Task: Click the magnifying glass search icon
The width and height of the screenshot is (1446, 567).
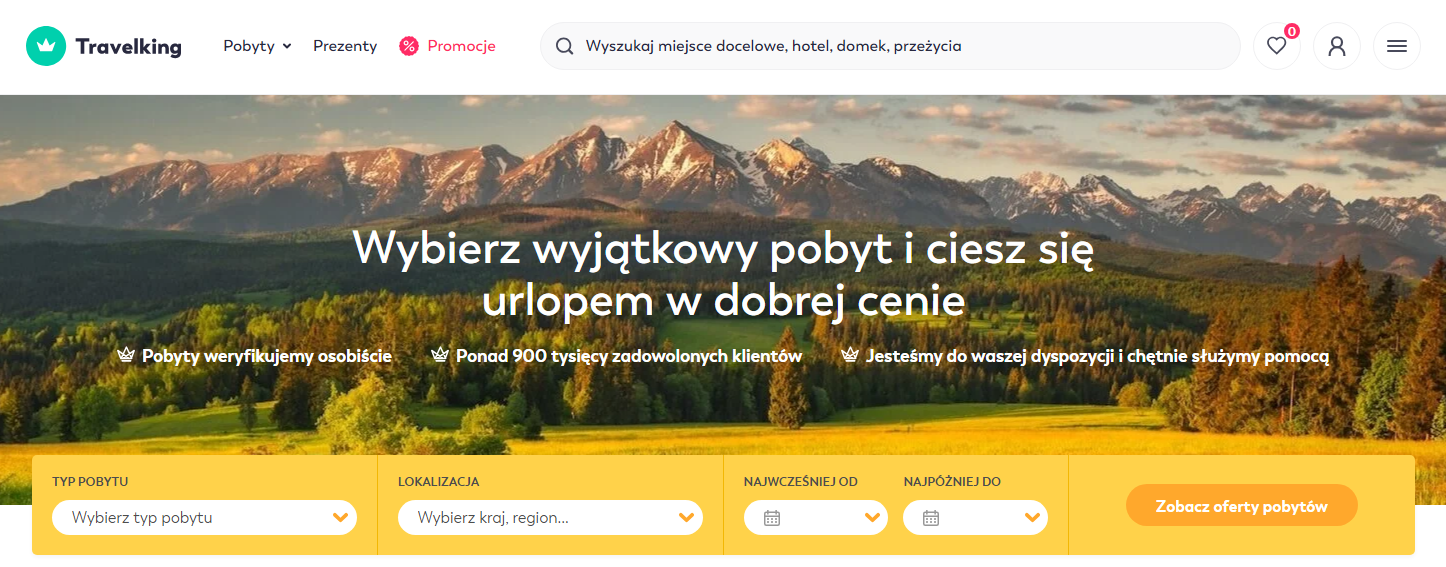Action: [x=565, y=46]
